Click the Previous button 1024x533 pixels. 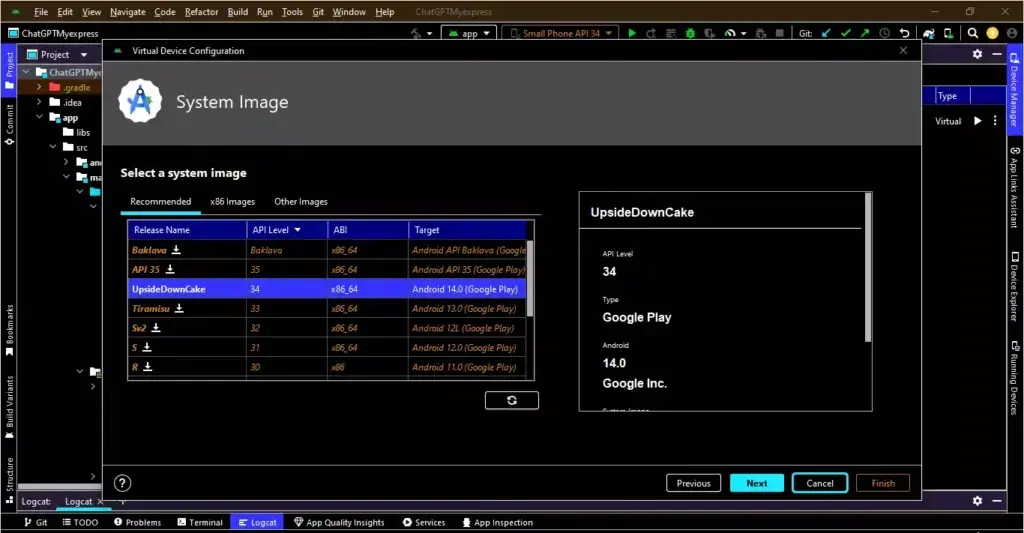[x=694, y=483]
